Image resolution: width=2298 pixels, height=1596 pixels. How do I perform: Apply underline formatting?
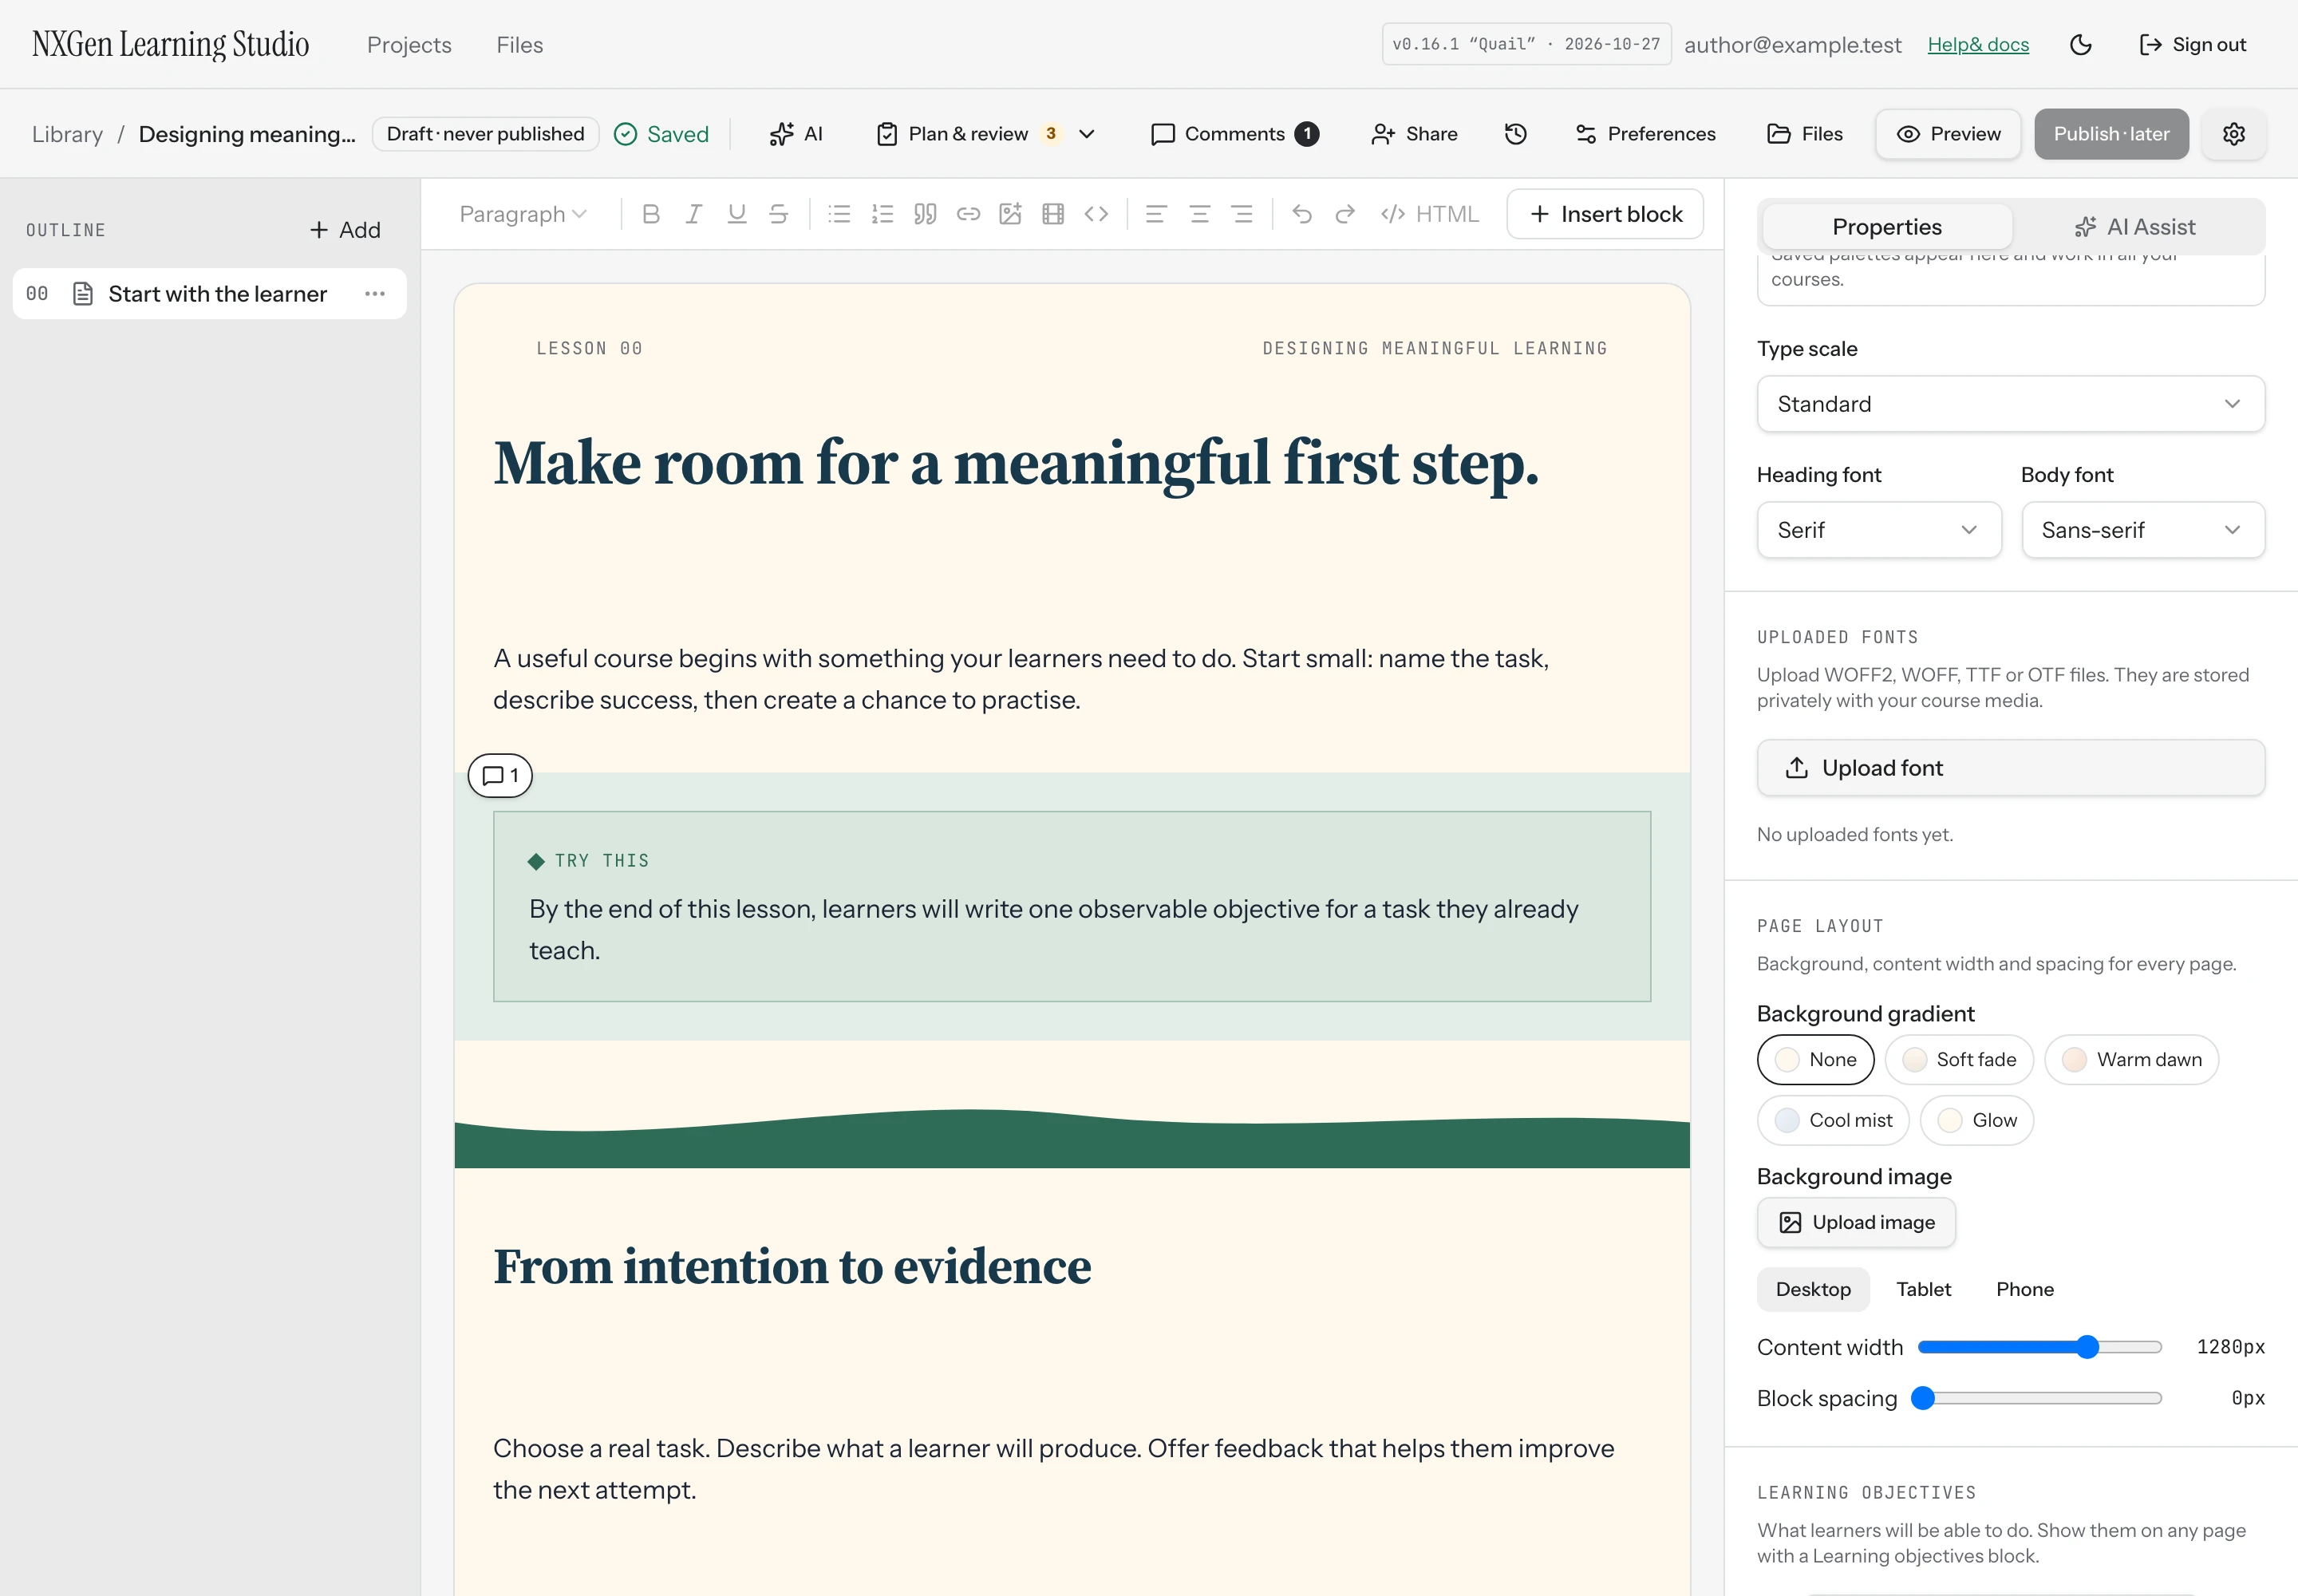coord(736,214)
